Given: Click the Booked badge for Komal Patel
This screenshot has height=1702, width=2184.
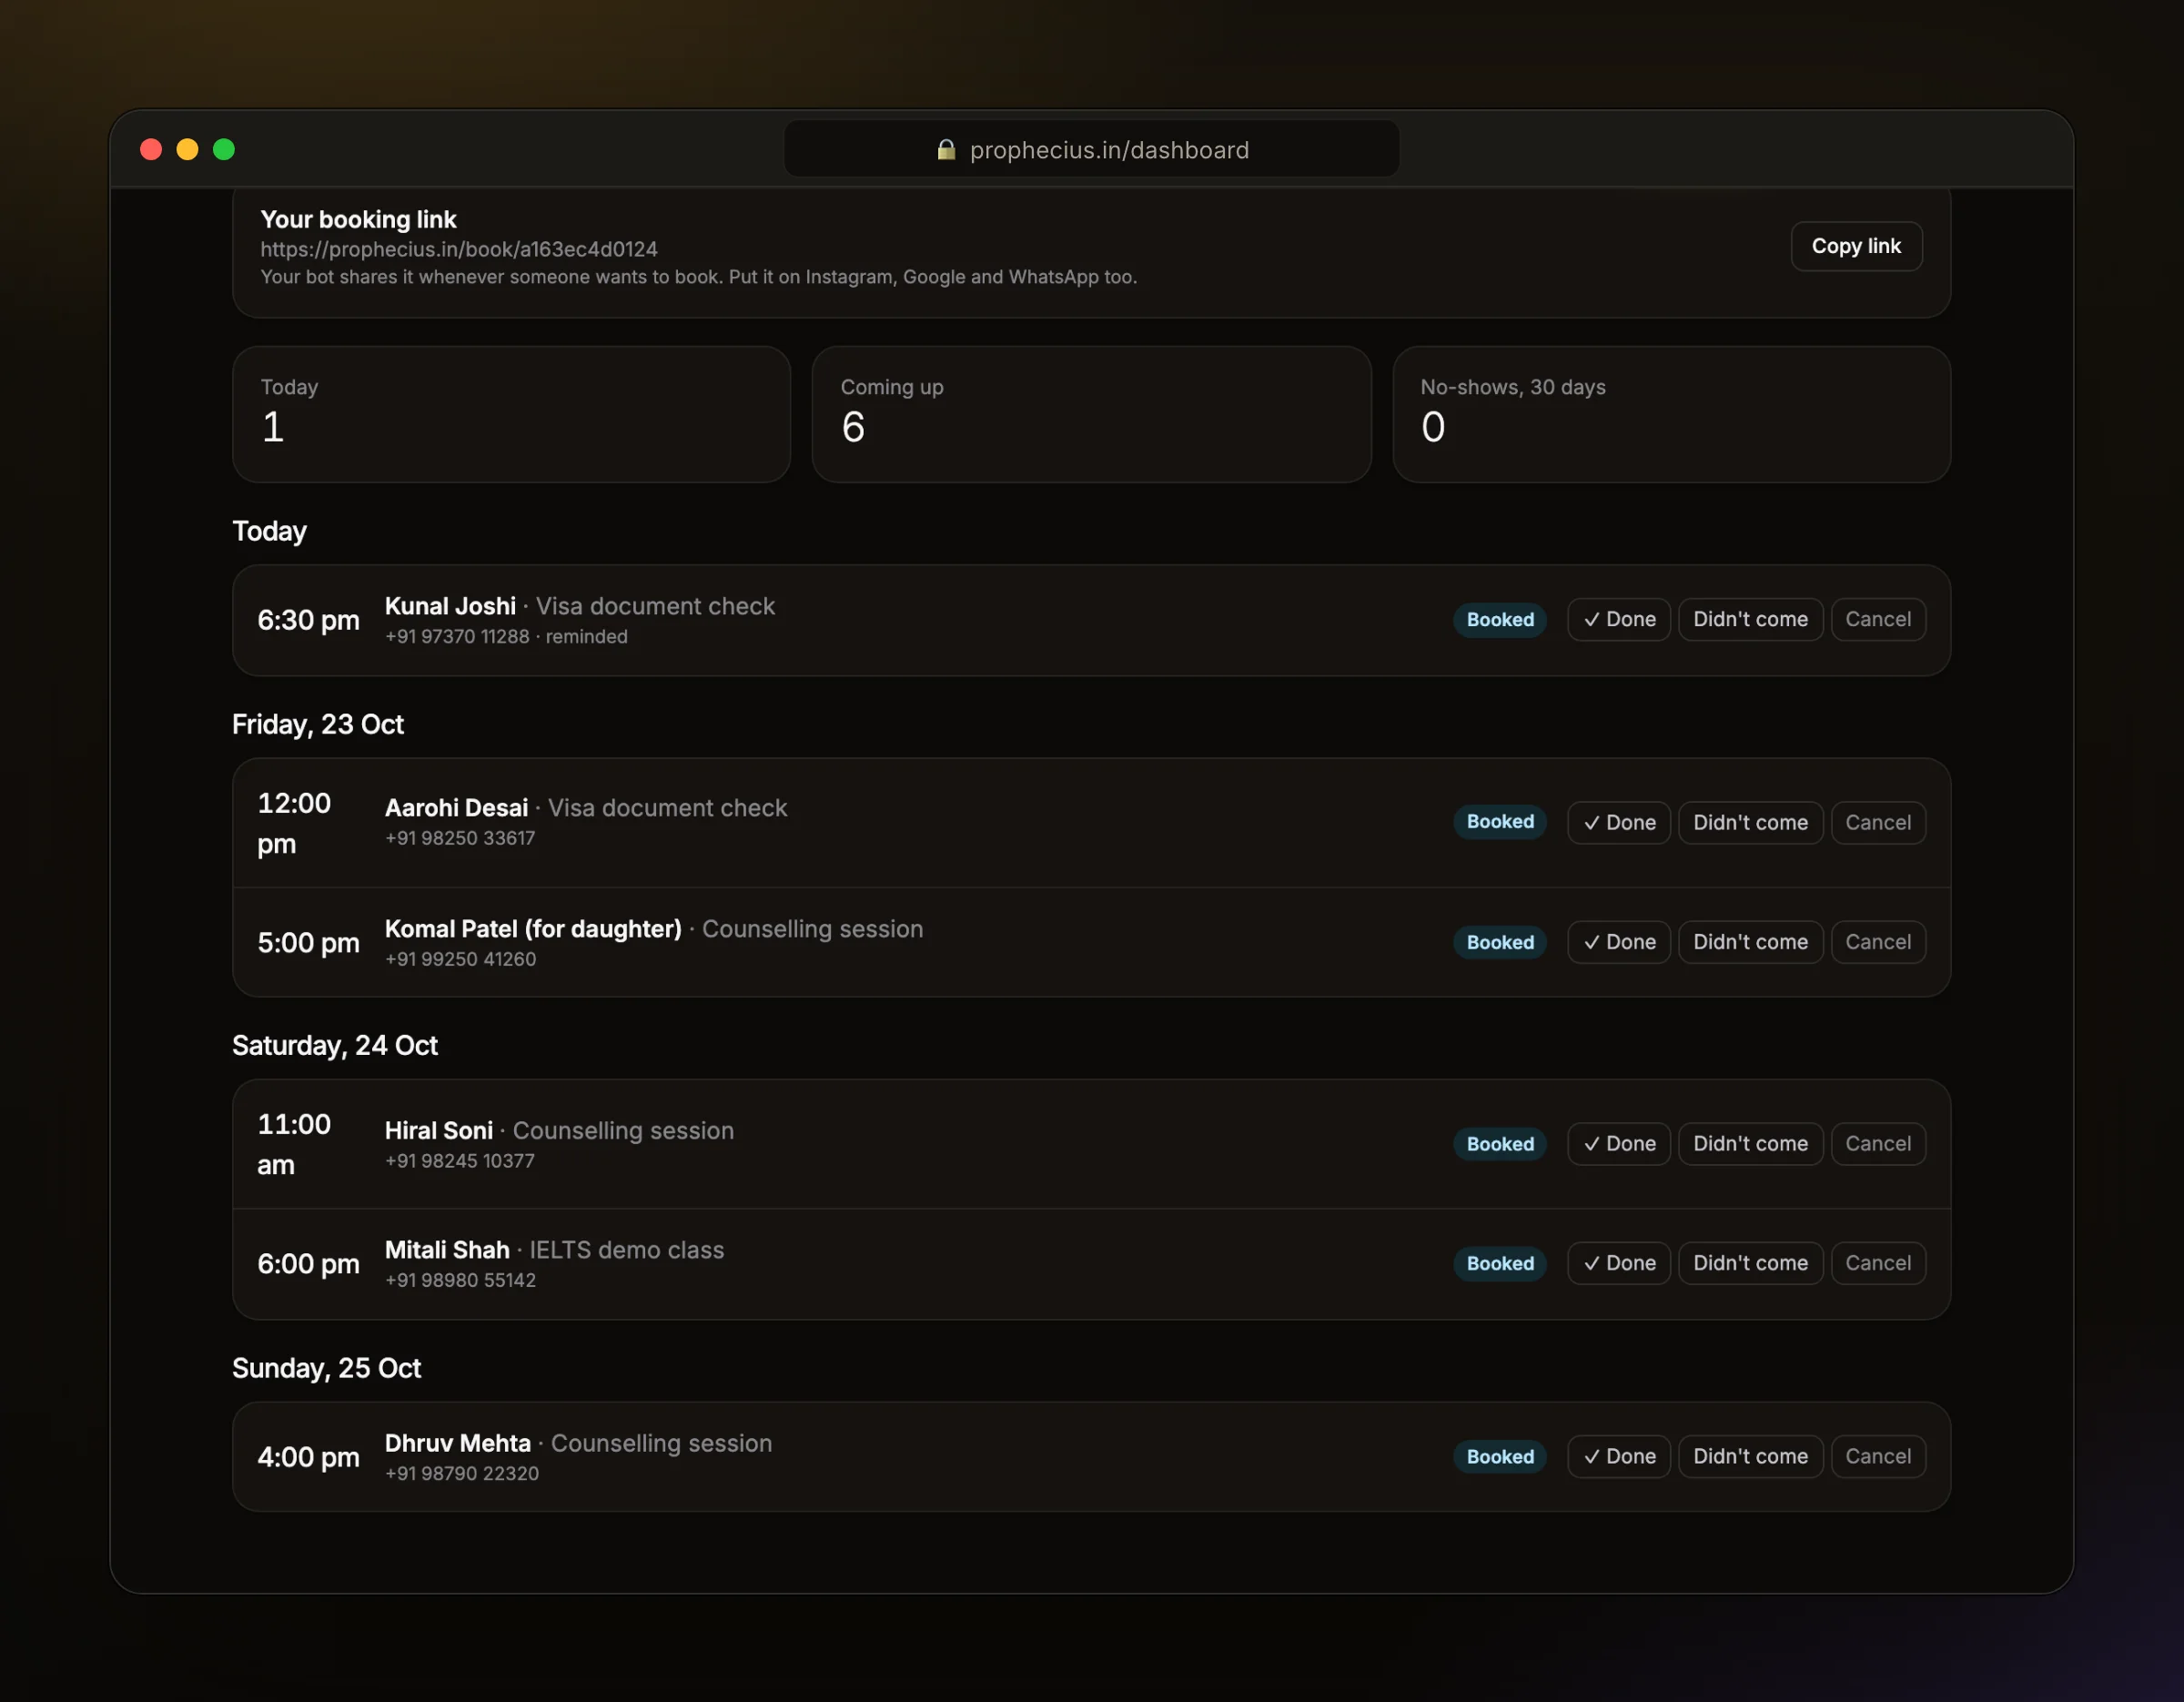Looking at the screenshot, I should point(1500,942).
